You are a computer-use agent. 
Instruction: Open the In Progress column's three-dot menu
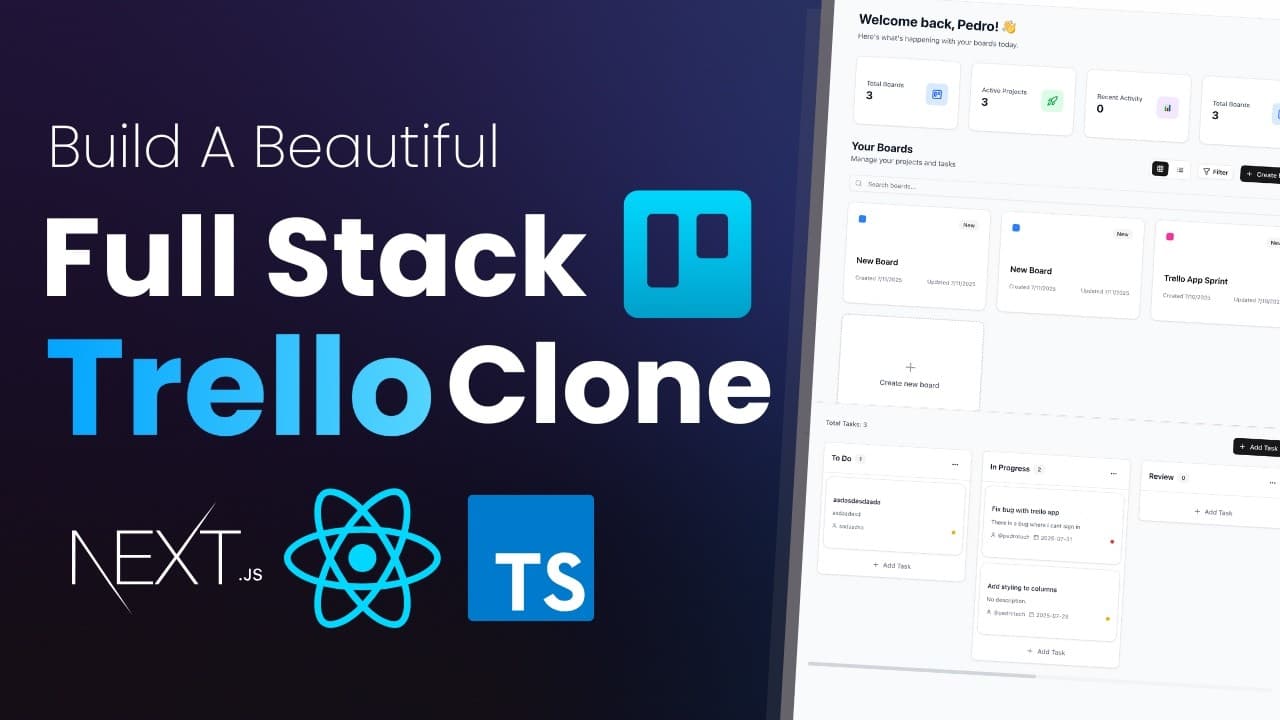1113,473
